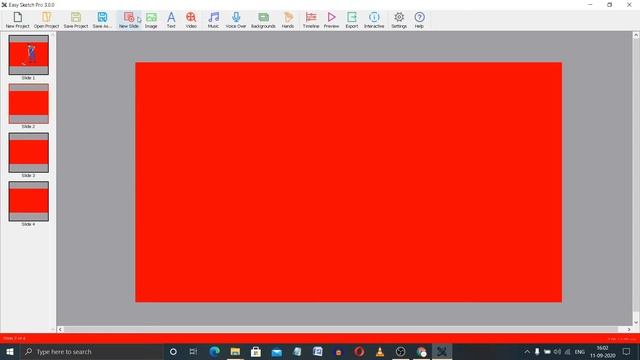Image resolution: width=640 pixels, height=360 pixels.
Task: Click horizontal scrollbar right arrow
Action: tap(629, 329)
